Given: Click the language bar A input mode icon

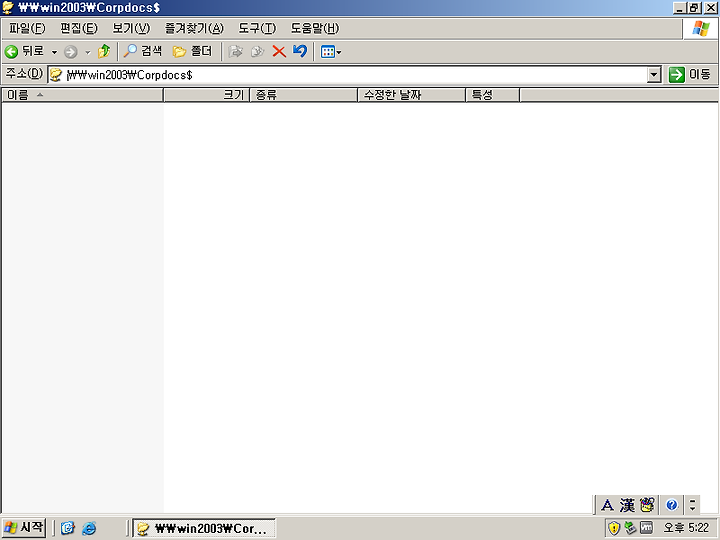Looking at the screenshot, I should click(x=607, y=505).
